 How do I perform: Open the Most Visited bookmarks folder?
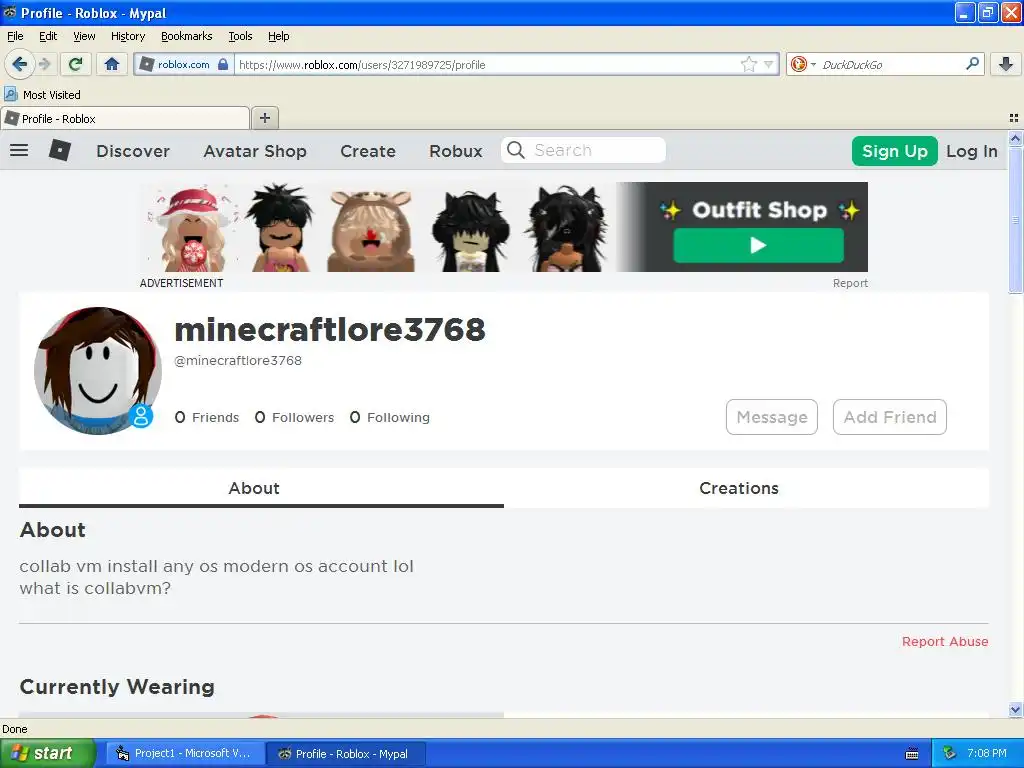pyautogui.click(x=42, y=95)
